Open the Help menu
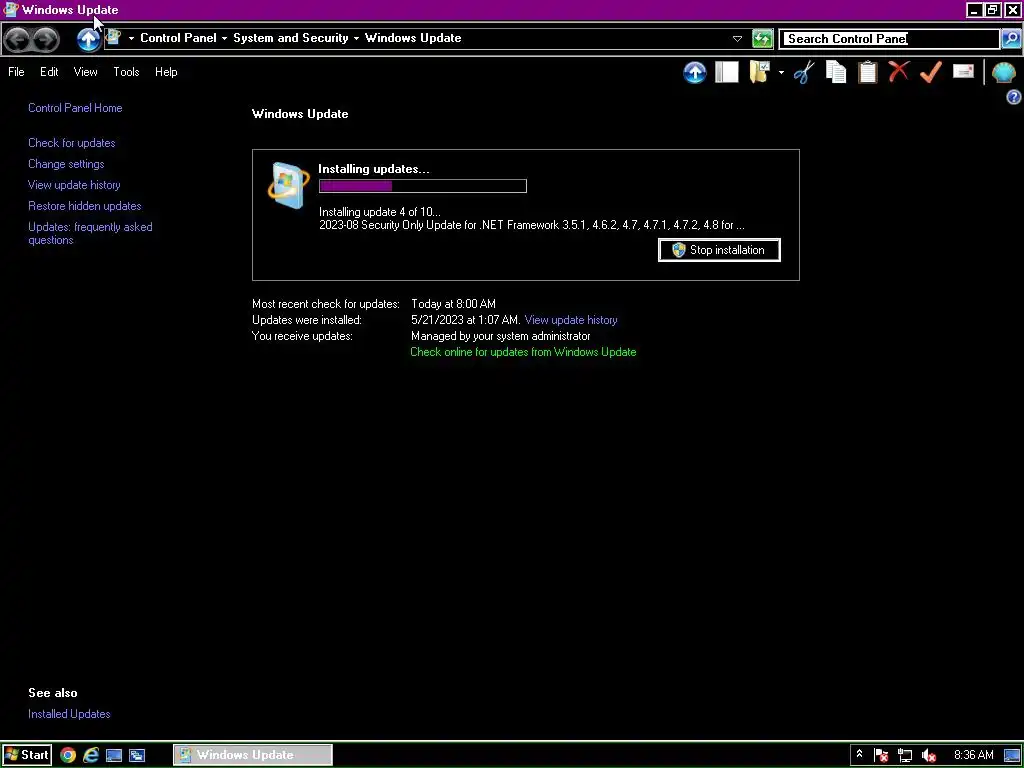The height and width of the screenshot is (768, 1024). 166,72
